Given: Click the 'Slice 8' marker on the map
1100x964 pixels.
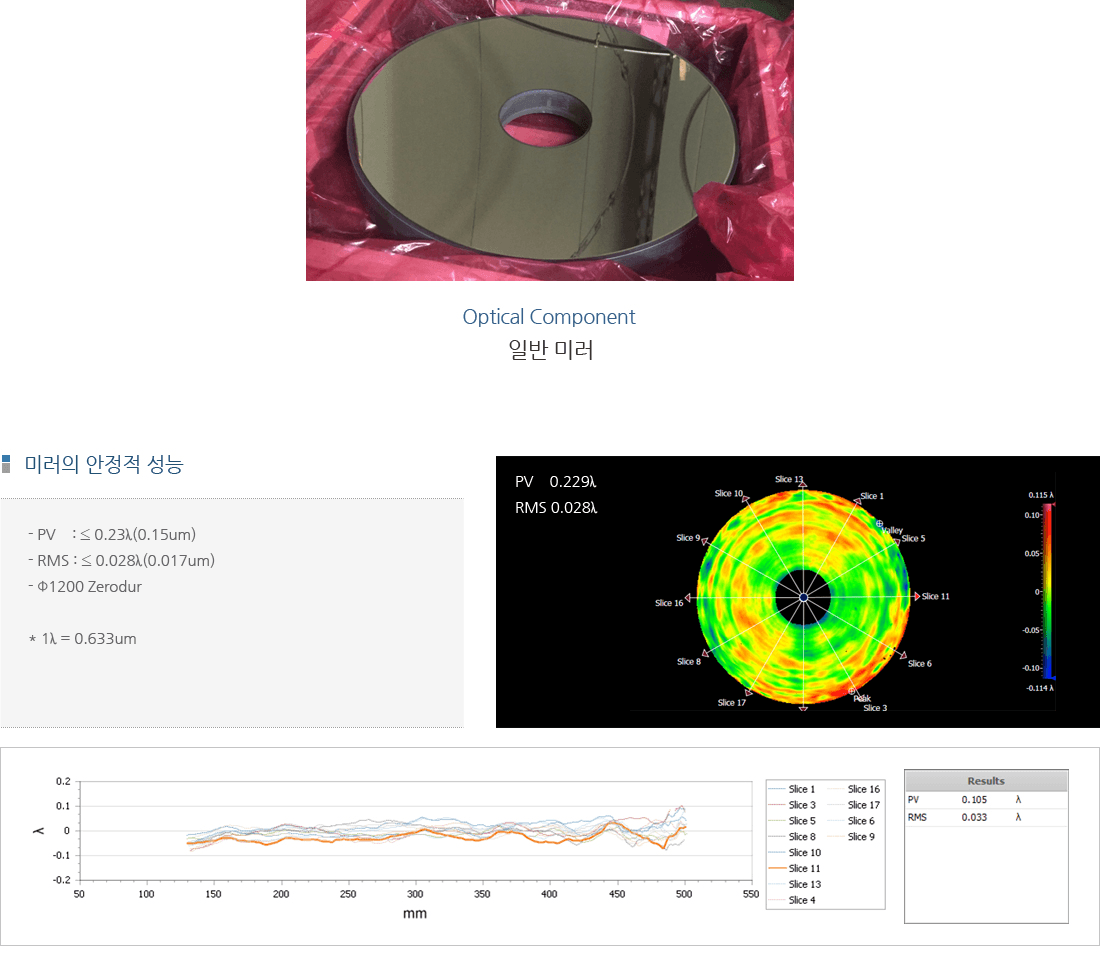Looking at the screenshot, I should pos(690,662).
